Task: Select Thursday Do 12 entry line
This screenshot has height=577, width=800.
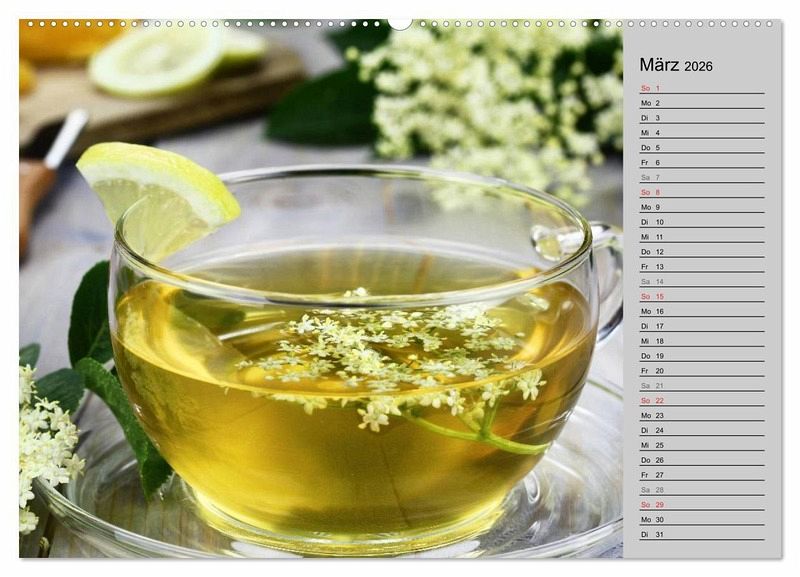Action: pyautogui.click(x=702, y=252)
